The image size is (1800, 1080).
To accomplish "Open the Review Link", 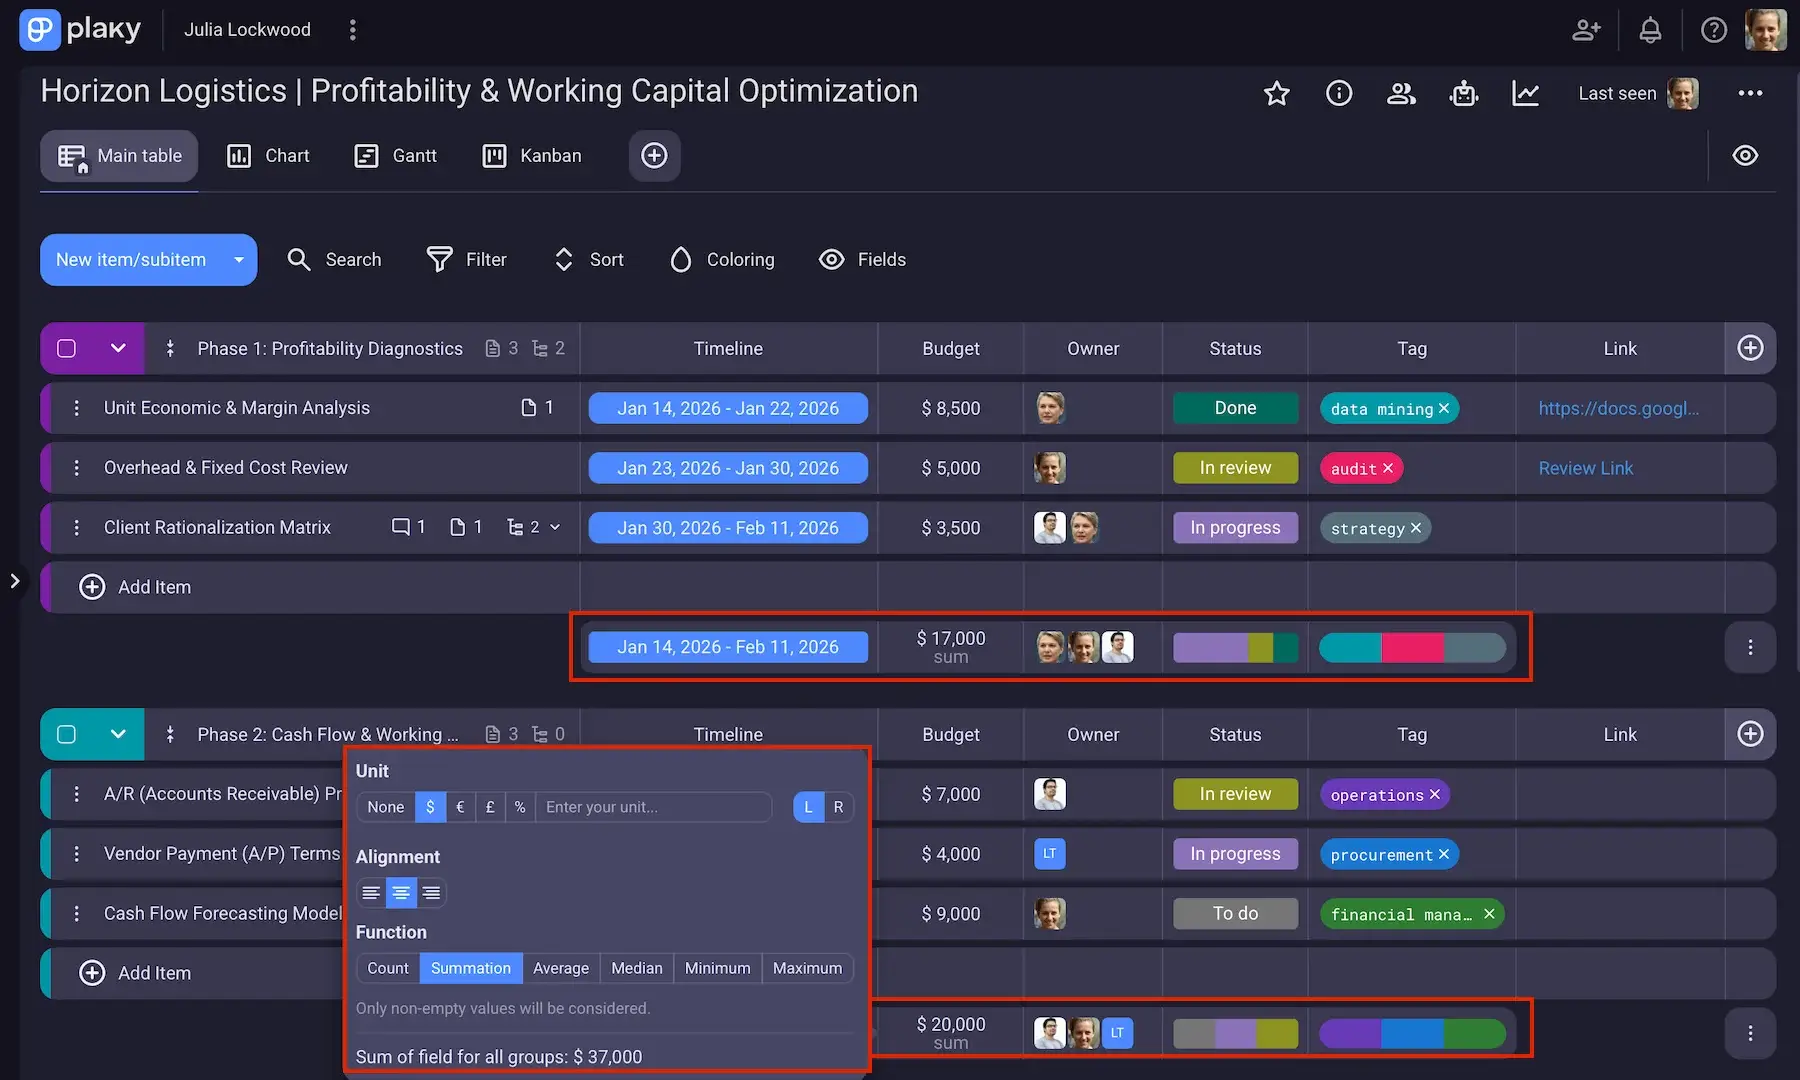I will [1585, 468].
